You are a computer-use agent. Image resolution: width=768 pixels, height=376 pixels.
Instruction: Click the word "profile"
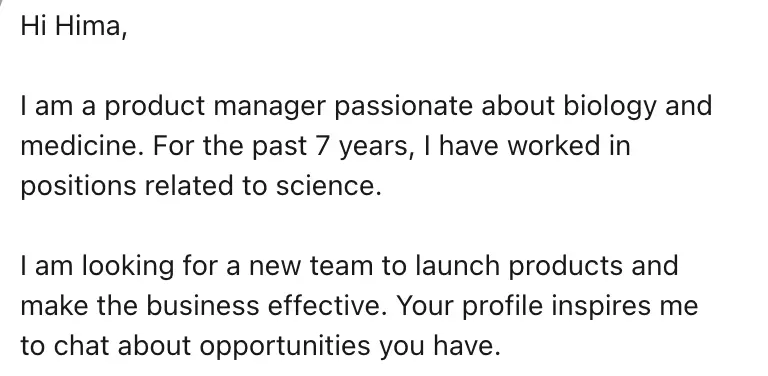(503, 307)
